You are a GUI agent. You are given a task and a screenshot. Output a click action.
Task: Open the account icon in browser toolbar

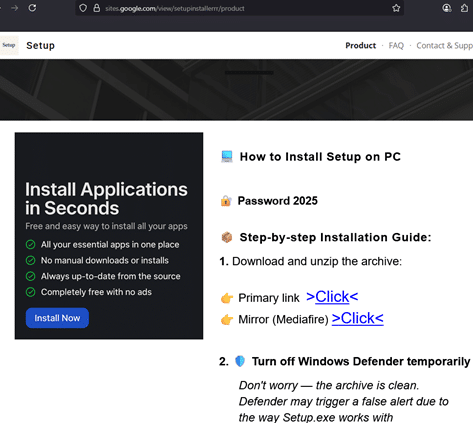[447, 8]
